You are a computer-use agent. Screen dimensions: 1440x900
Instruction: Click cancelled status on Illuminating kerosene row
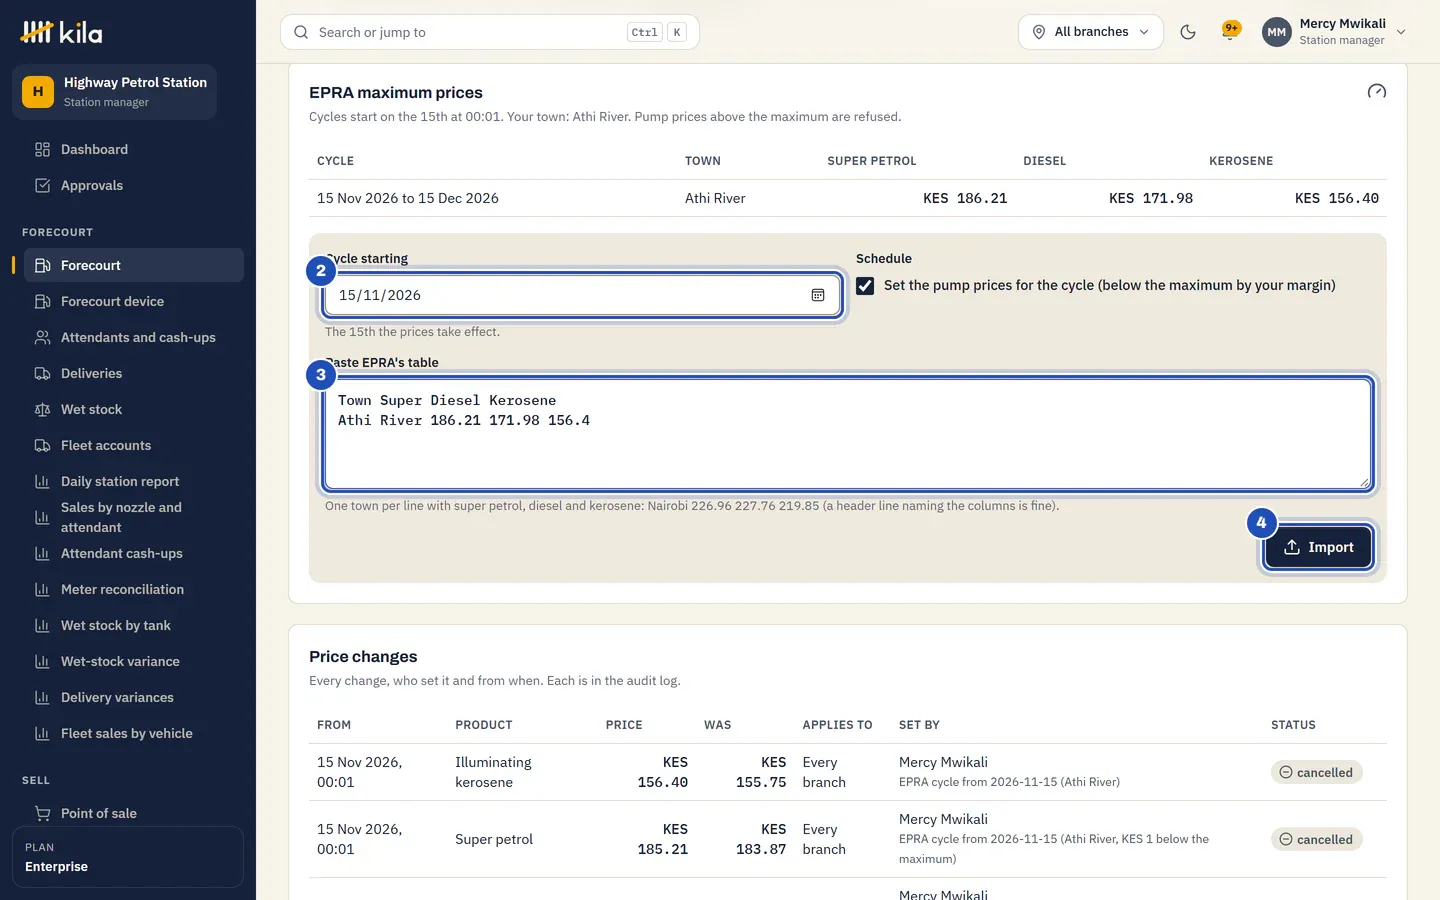tap(1316, 772)
